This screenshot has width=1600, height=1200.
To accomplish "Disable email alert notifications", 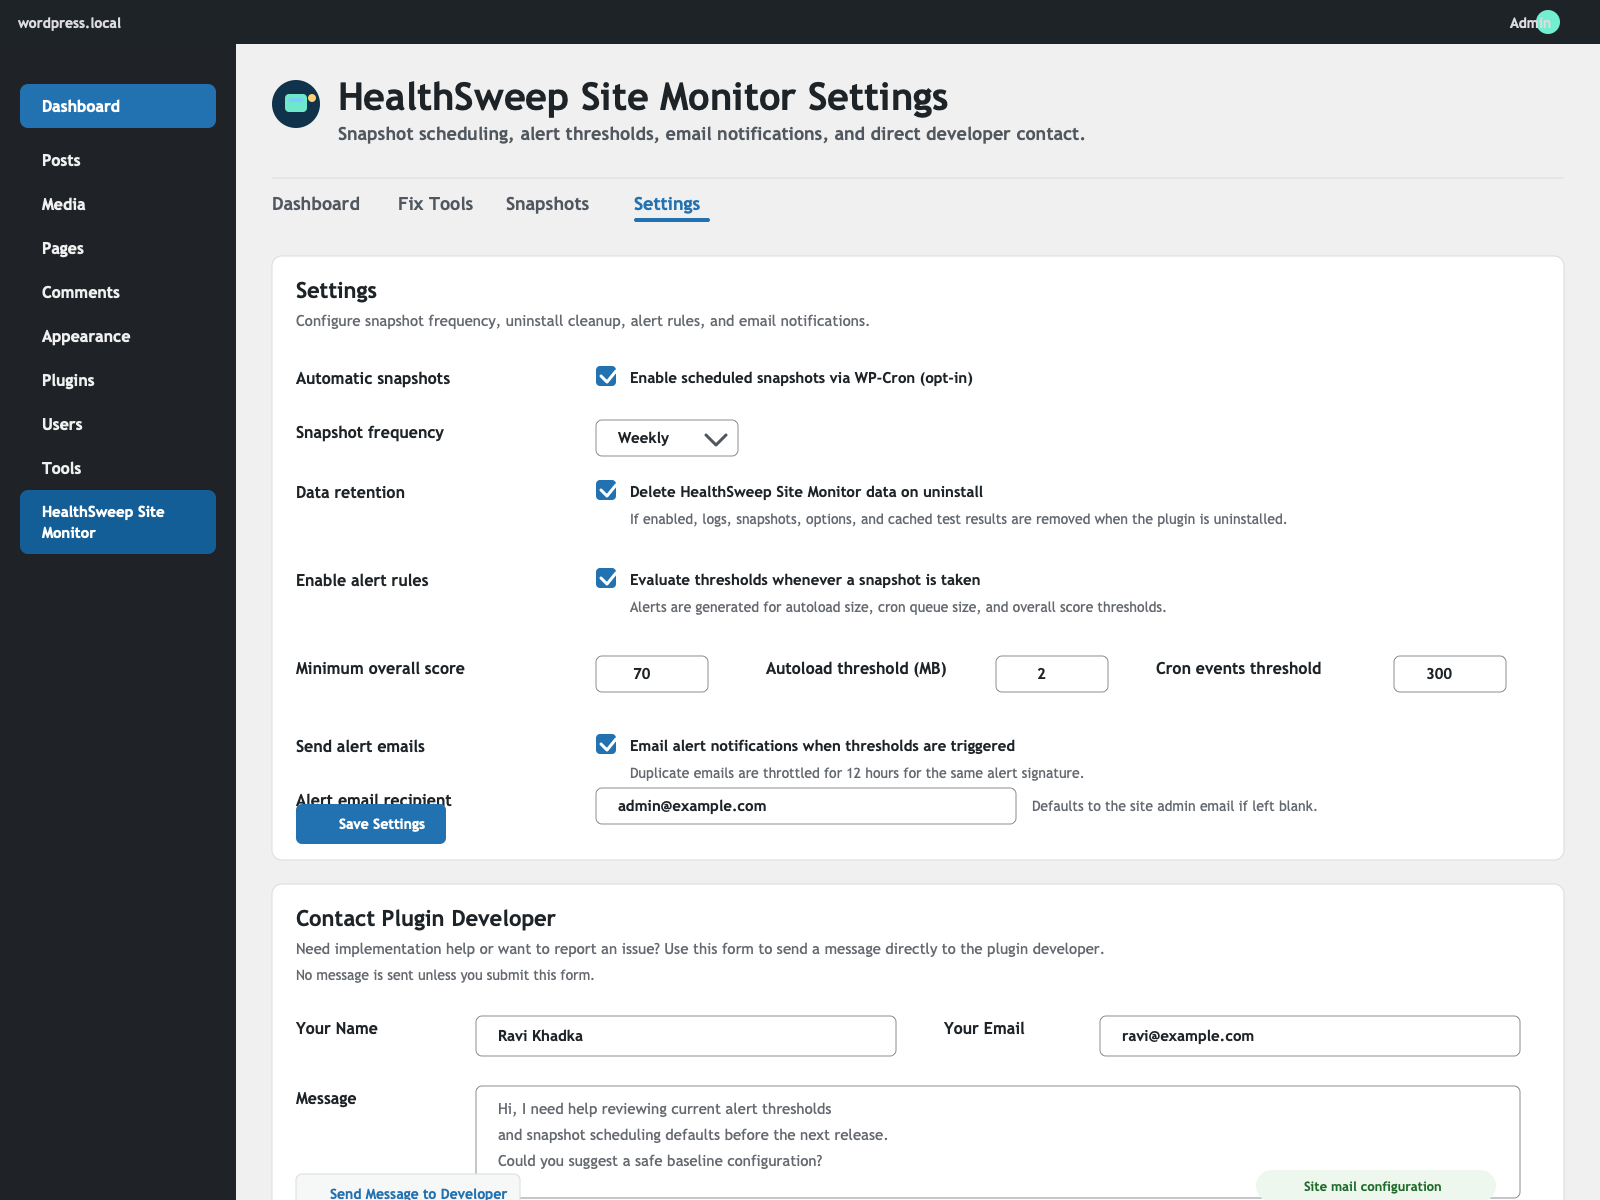I will (606, 745).
